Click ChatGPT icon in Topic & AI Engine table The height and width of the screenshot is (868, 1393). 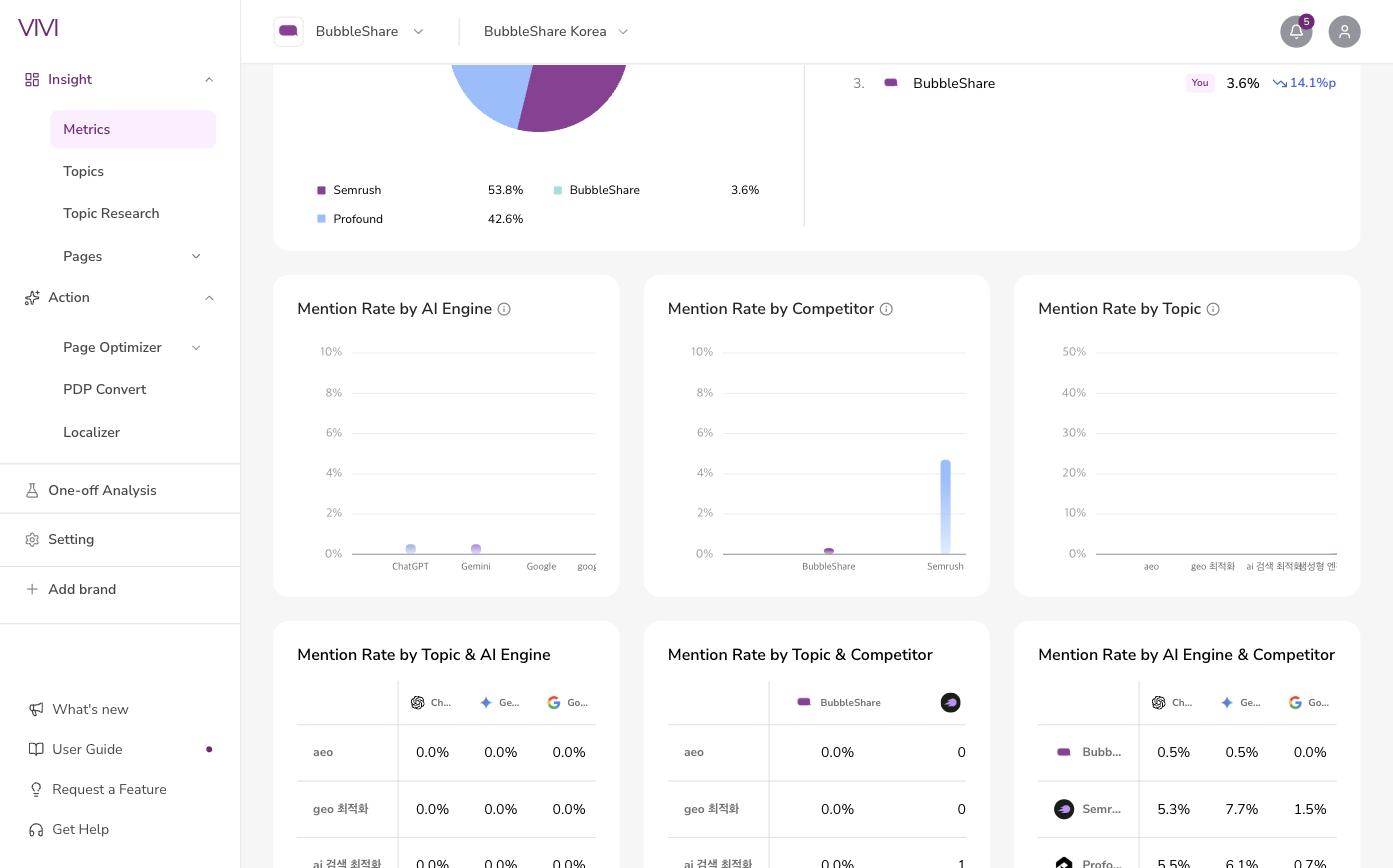[417, 702]
